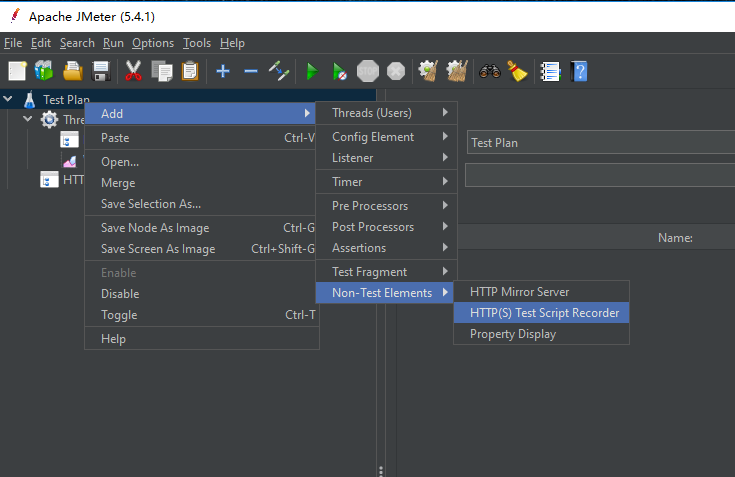
Task: Choose Save Selection As...
Action: pos(201,204)
